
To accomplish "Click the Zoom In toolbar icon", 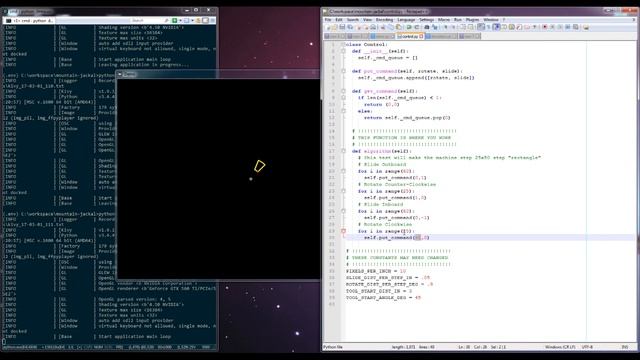I will coord(446,27).
